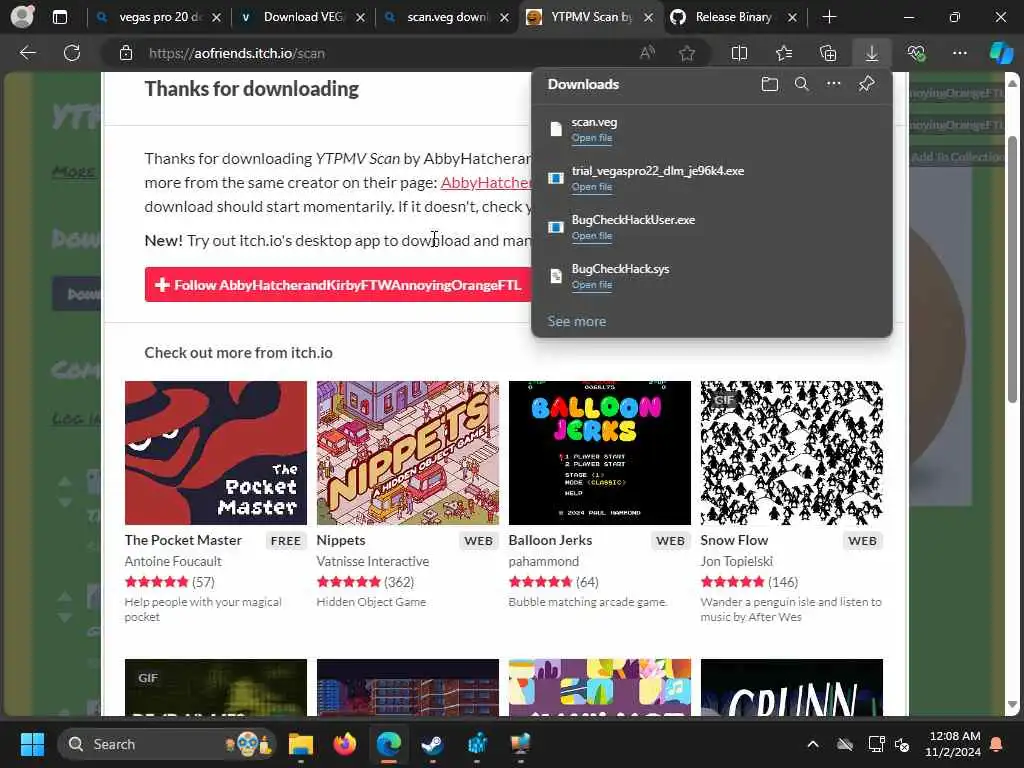
Task: Open the tab actions menu icon
Action: (60, 18)
